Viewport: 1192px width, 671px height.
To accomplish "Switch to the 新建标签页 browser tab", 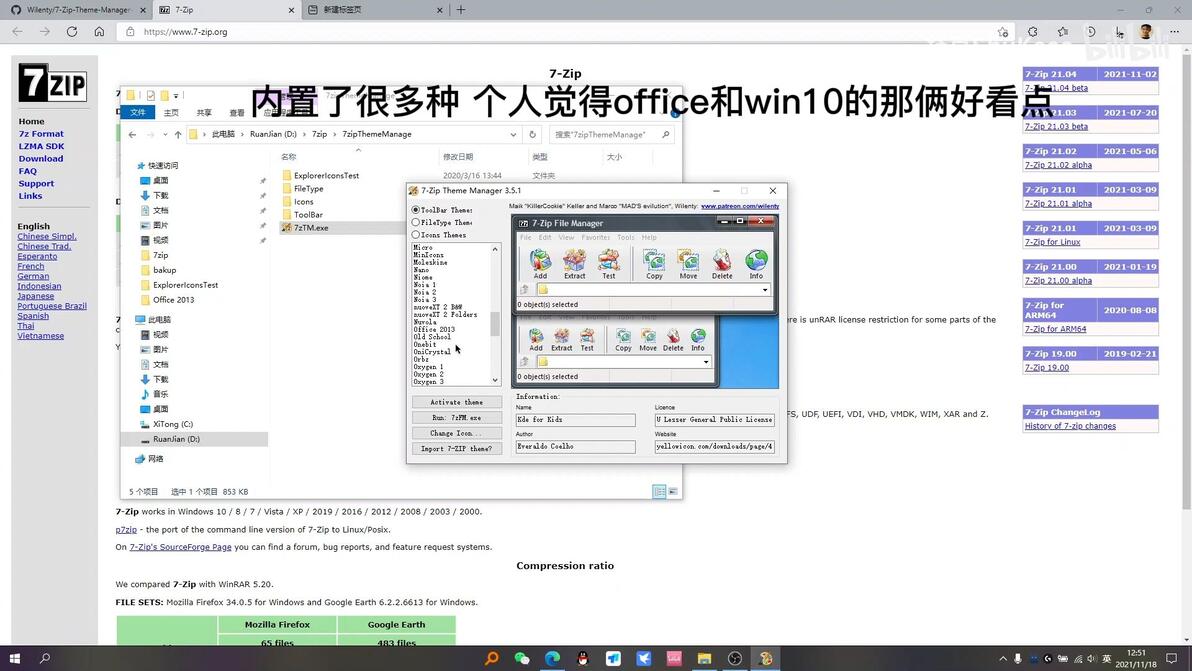I will tap(376, 10).
